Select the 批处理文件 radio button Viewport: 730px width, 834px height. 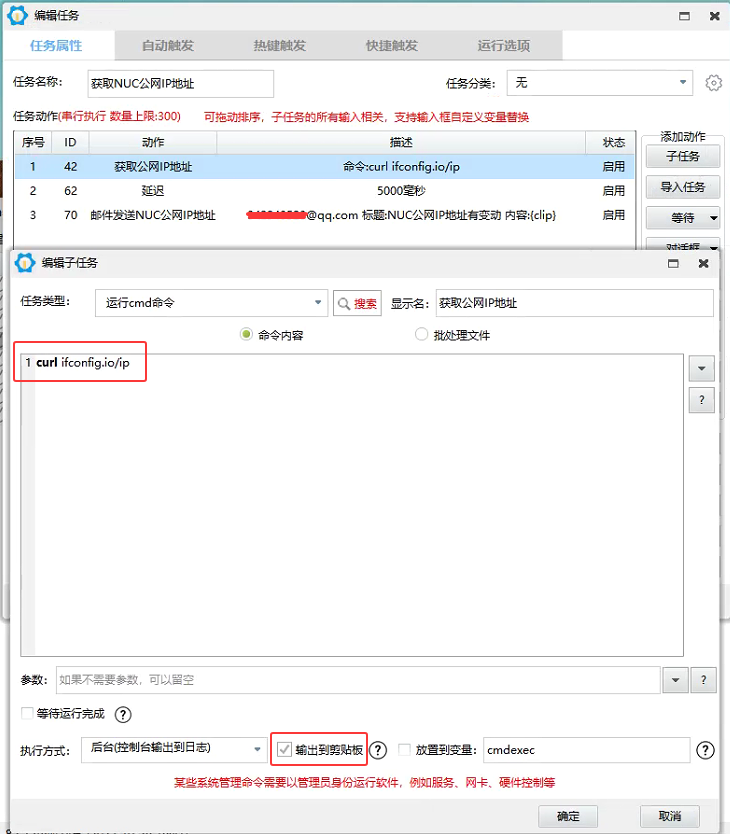point(422,335)
